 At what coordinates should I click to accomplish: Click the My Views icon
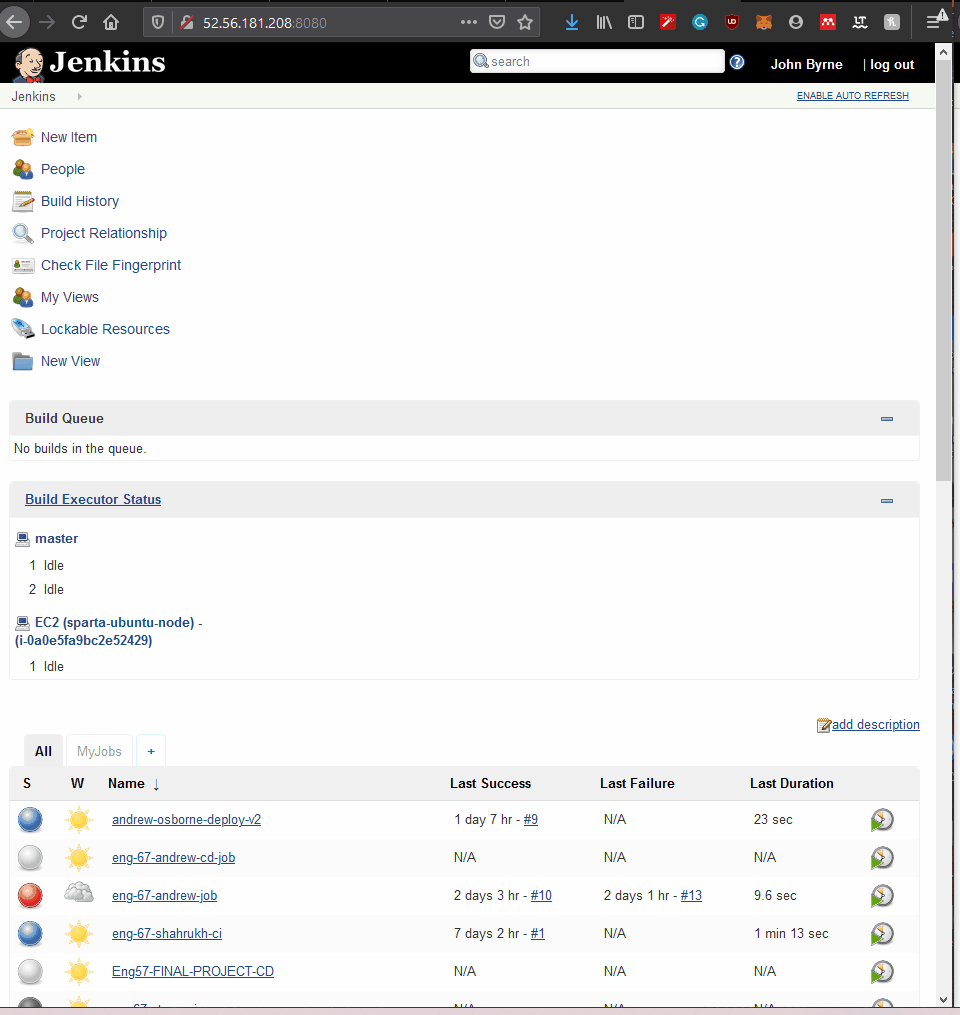(x=23, y=297)
